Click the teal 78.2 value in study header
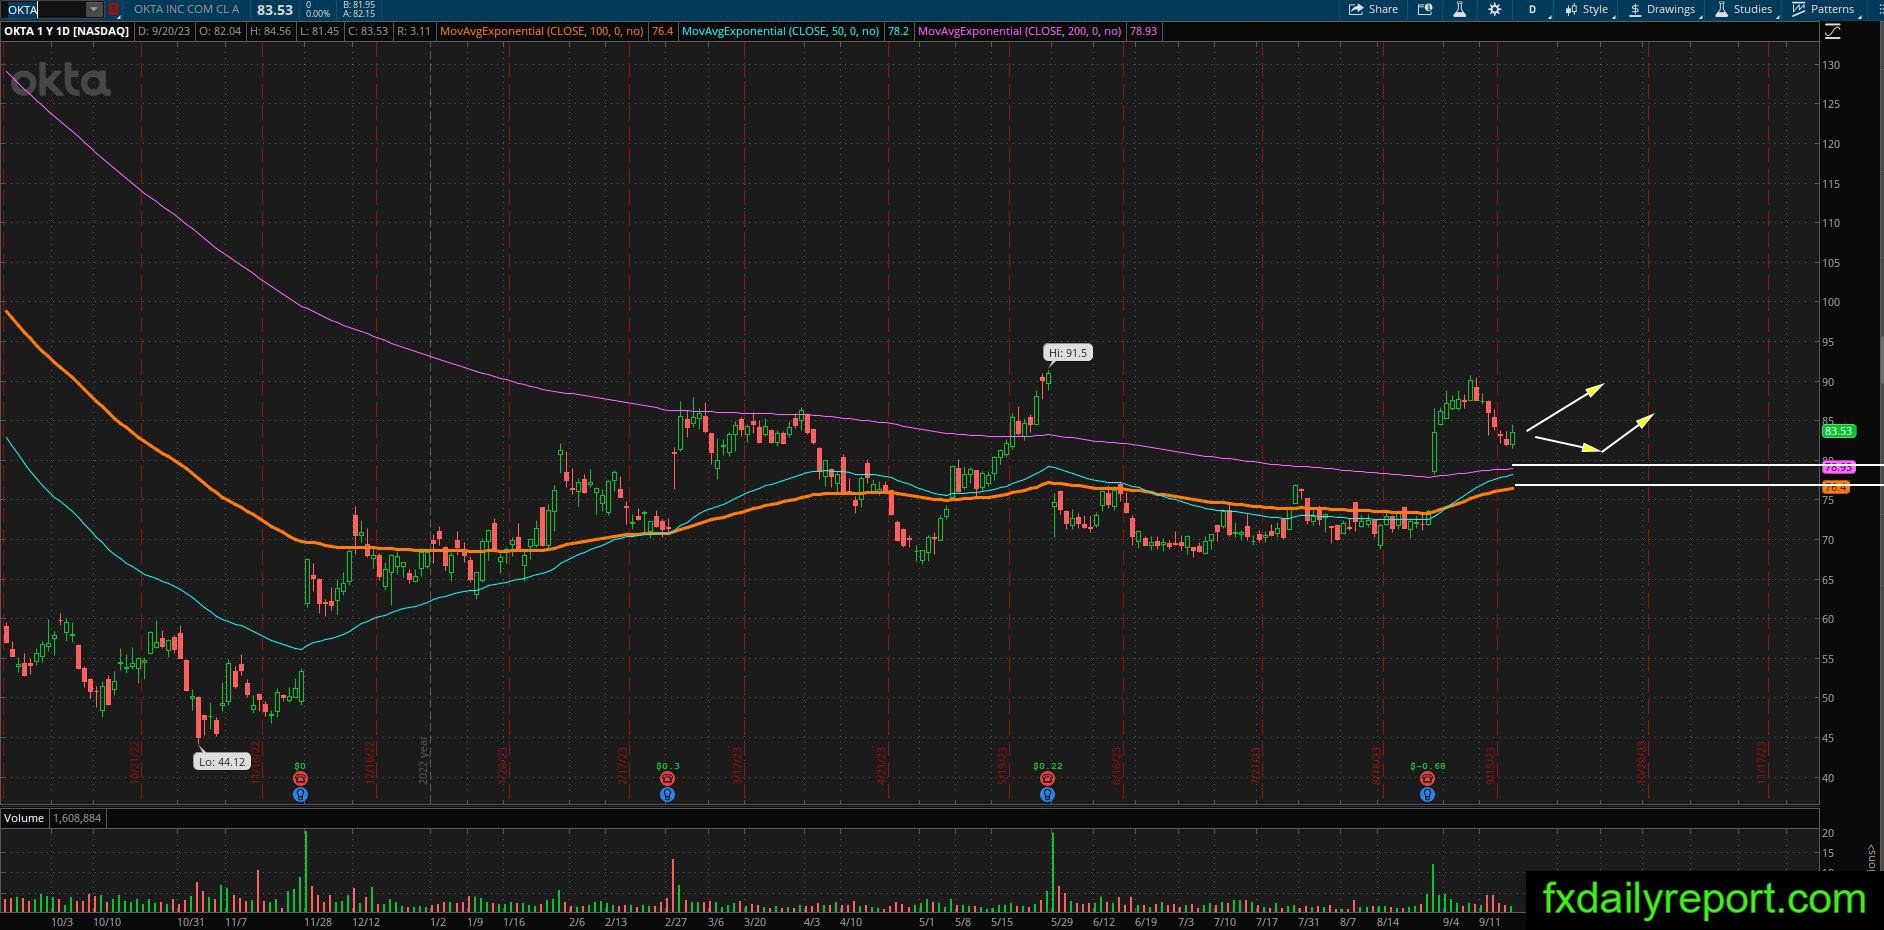The image size is (1884, 930). 898,31
